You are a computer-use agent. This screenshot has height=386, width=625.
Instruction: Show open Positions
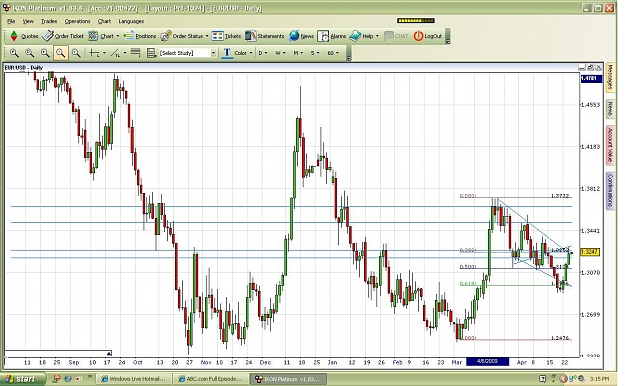(x=140, y=36)
